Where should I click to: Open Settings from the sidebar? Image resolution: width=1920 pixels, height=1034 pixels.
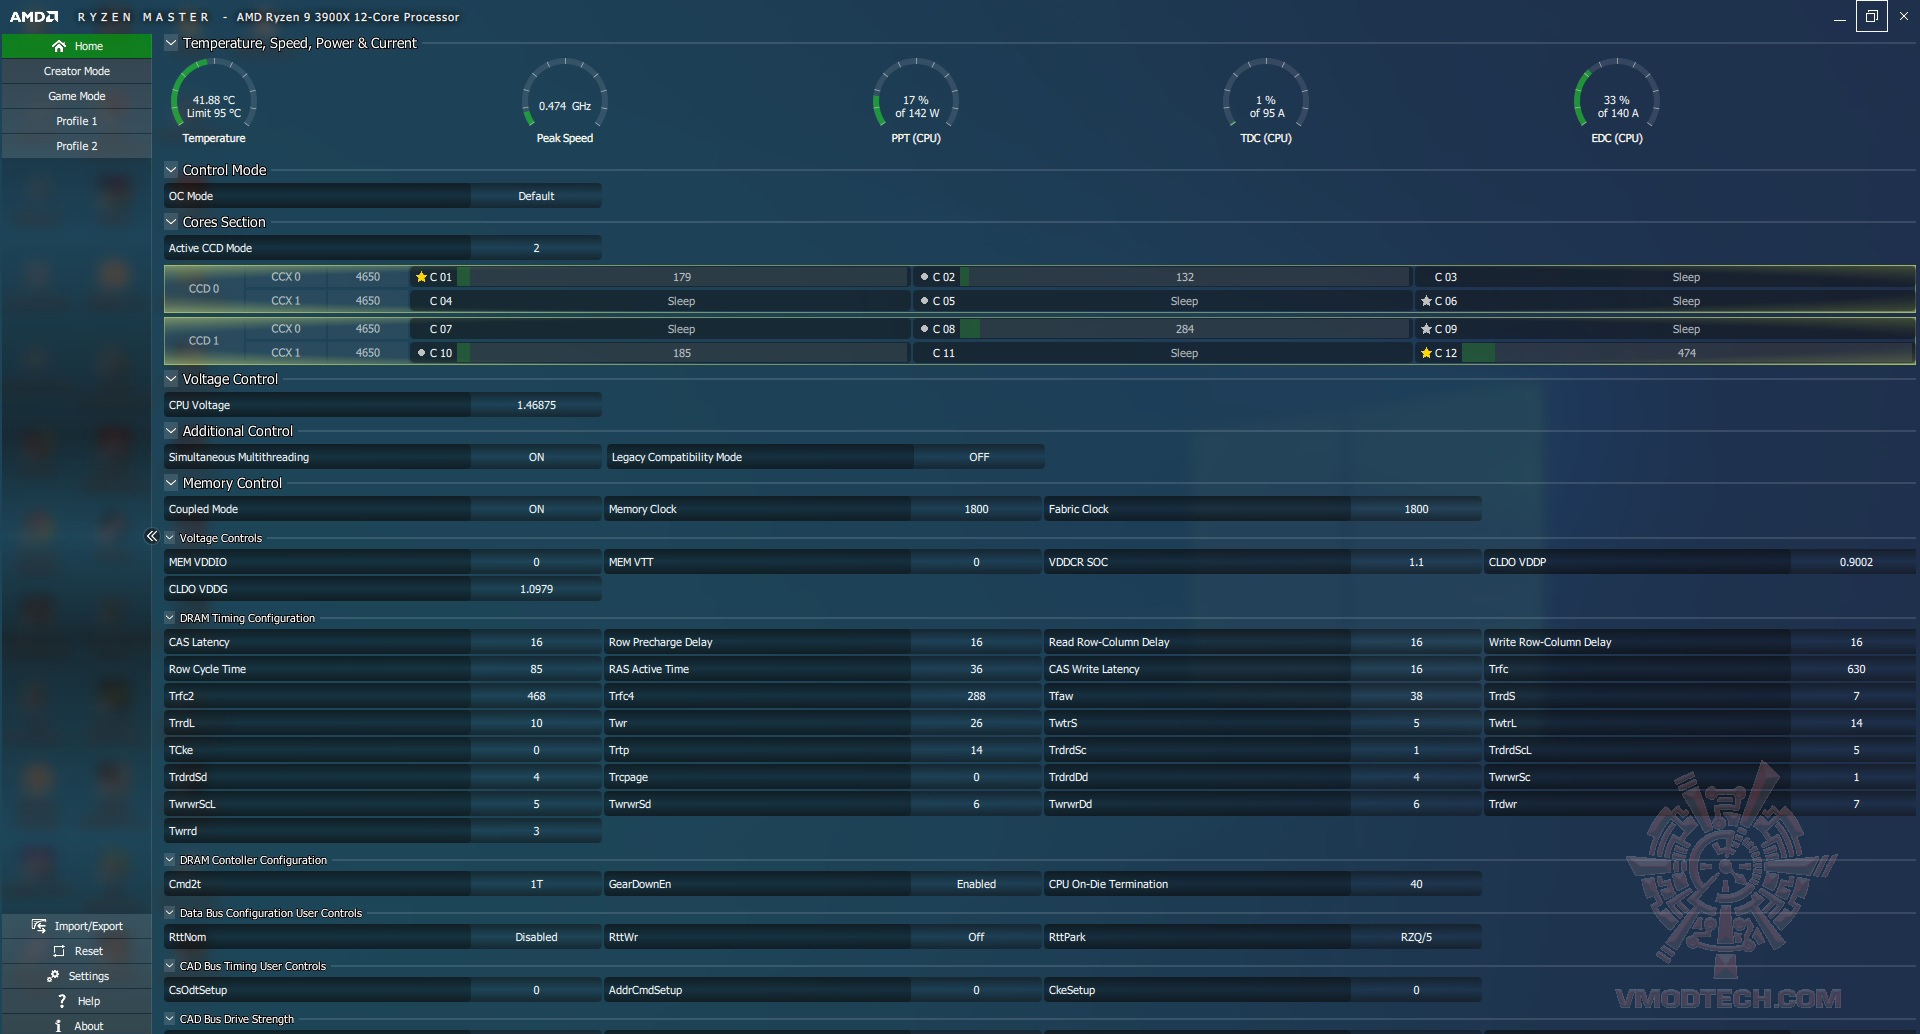pos(77,976)
